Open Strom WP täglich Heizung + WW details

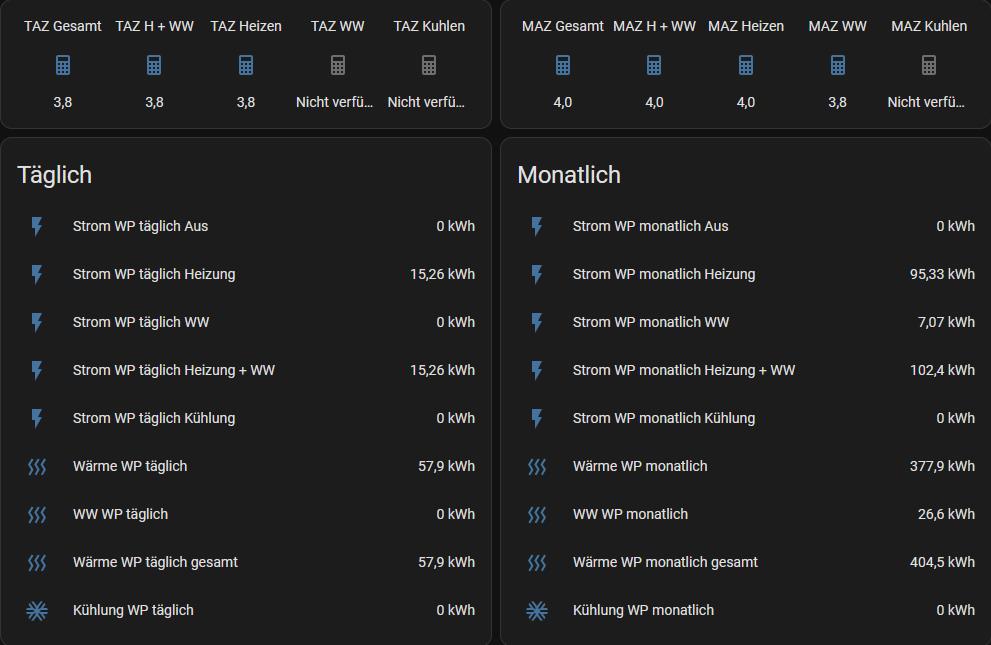pyautogui.click(x=174, y=370)
